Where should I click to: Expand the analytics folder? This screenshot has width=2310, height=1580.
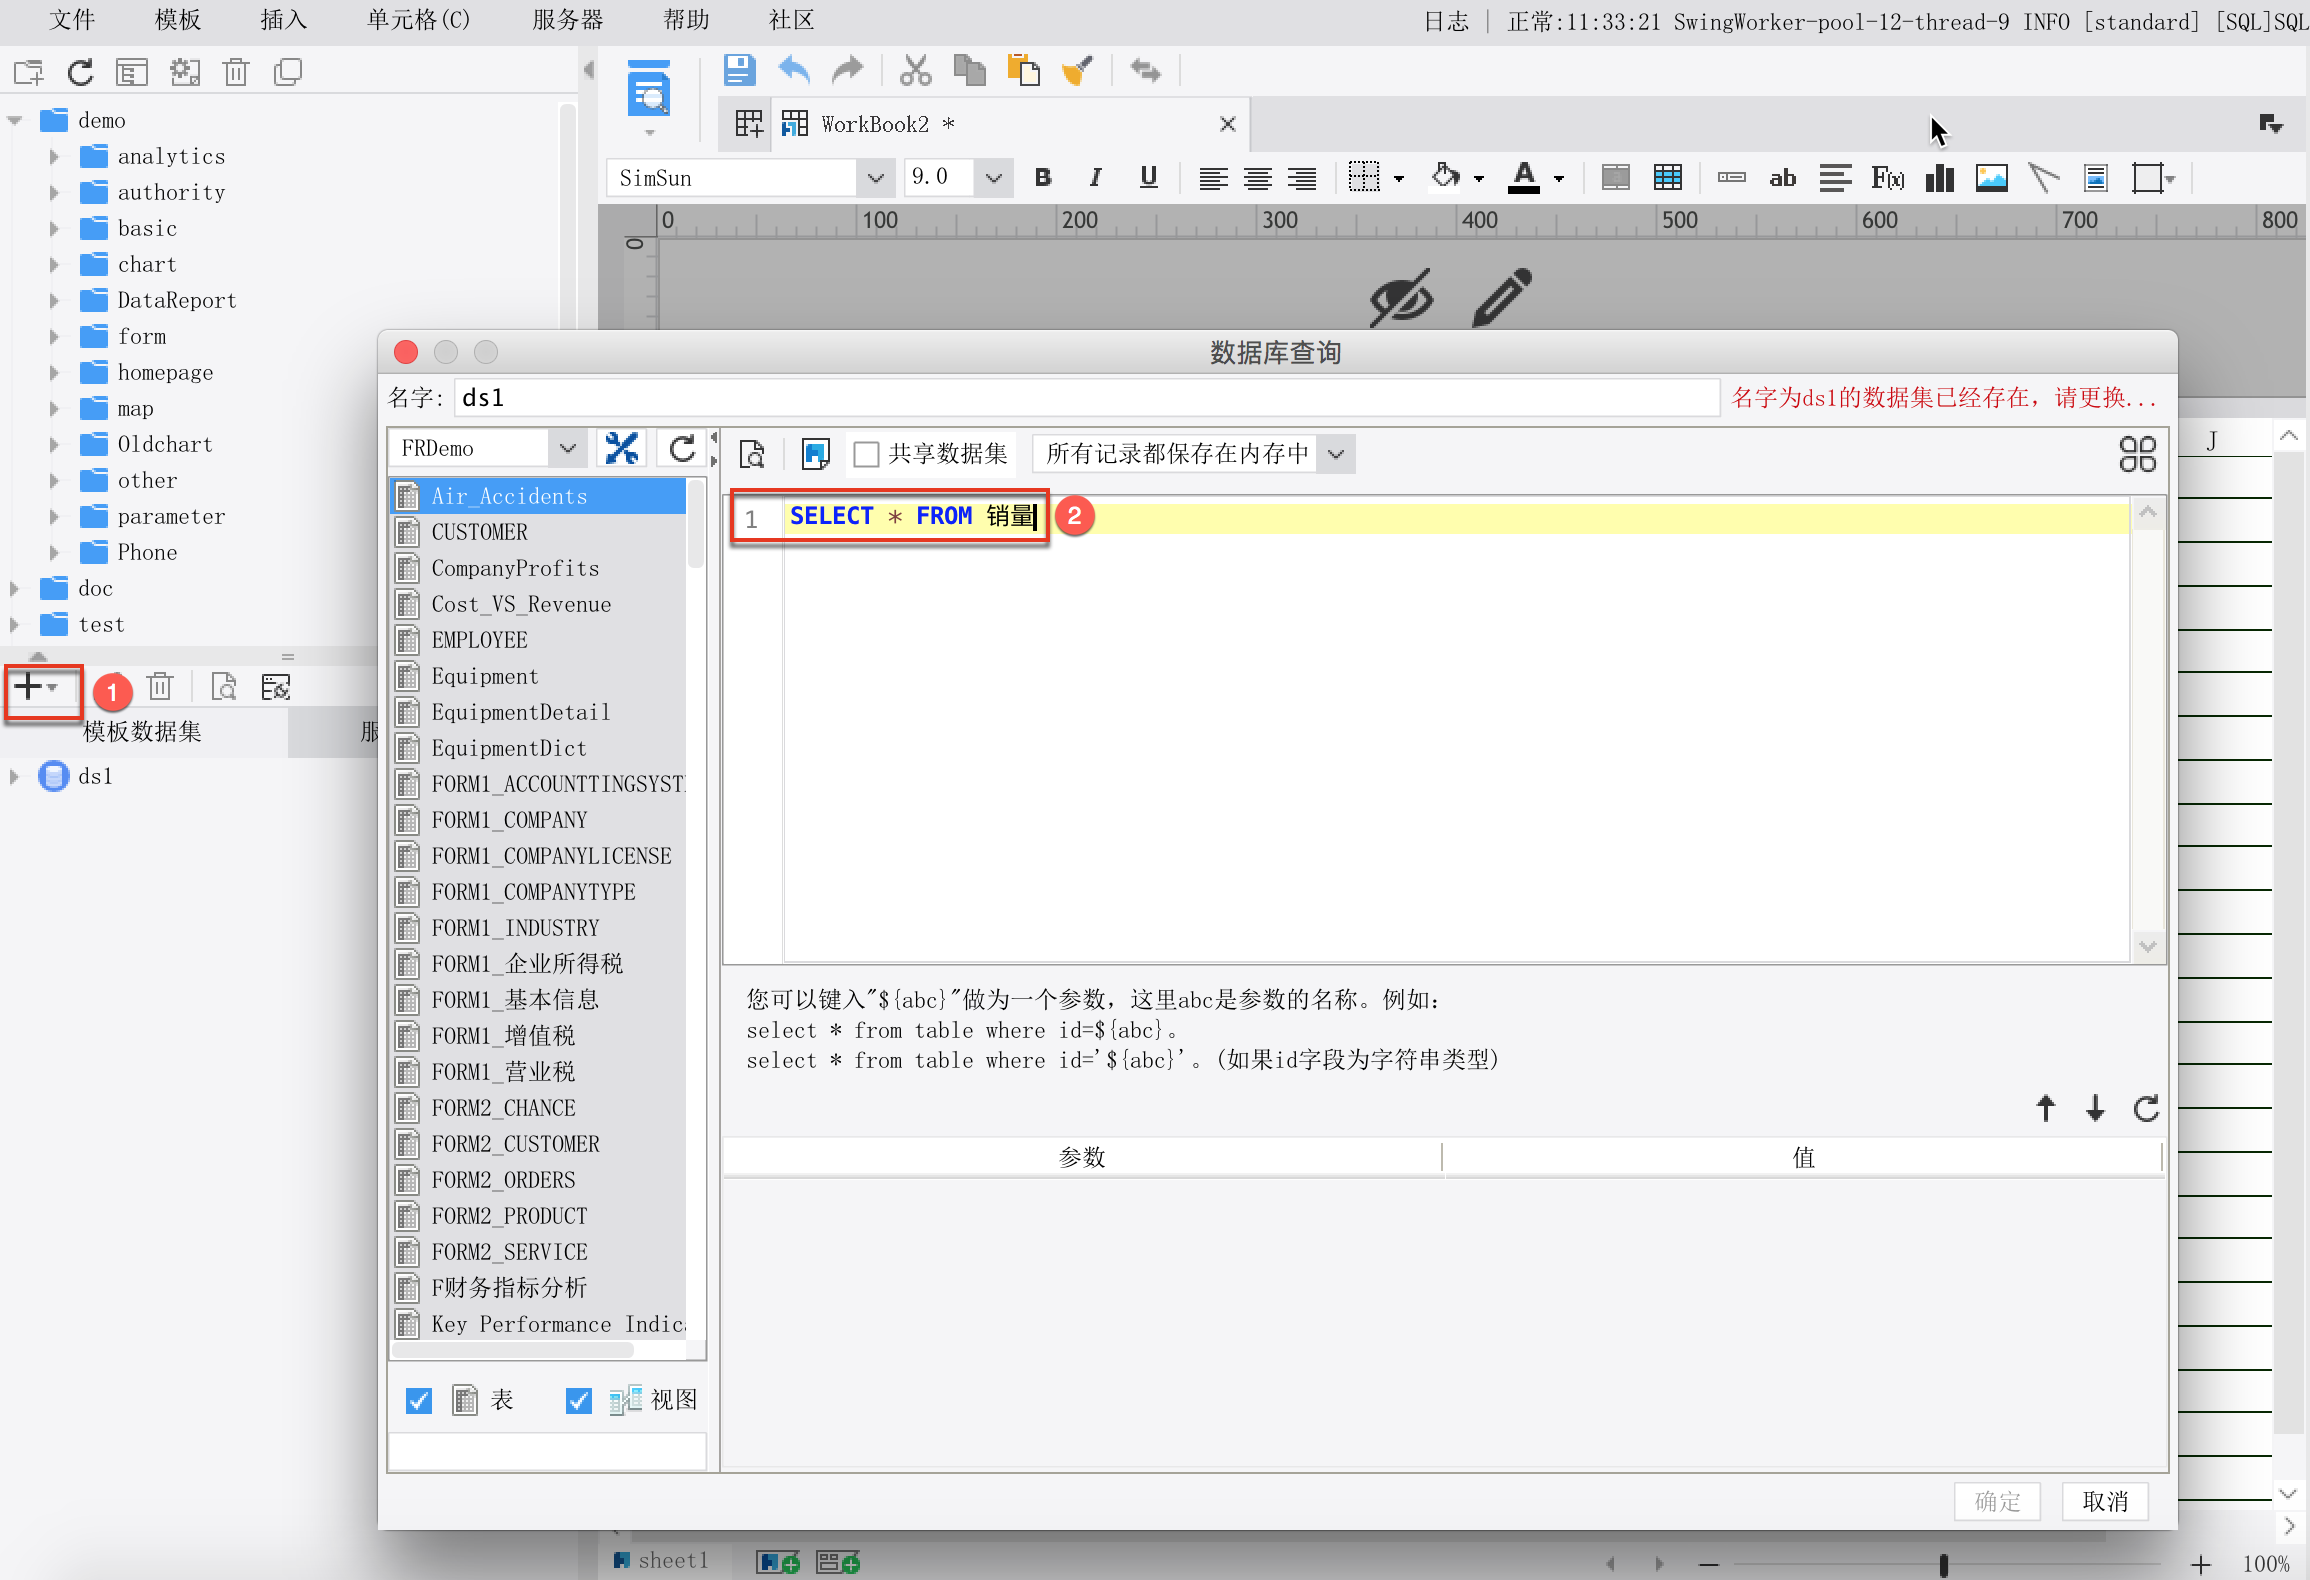(x=54, y=157)
